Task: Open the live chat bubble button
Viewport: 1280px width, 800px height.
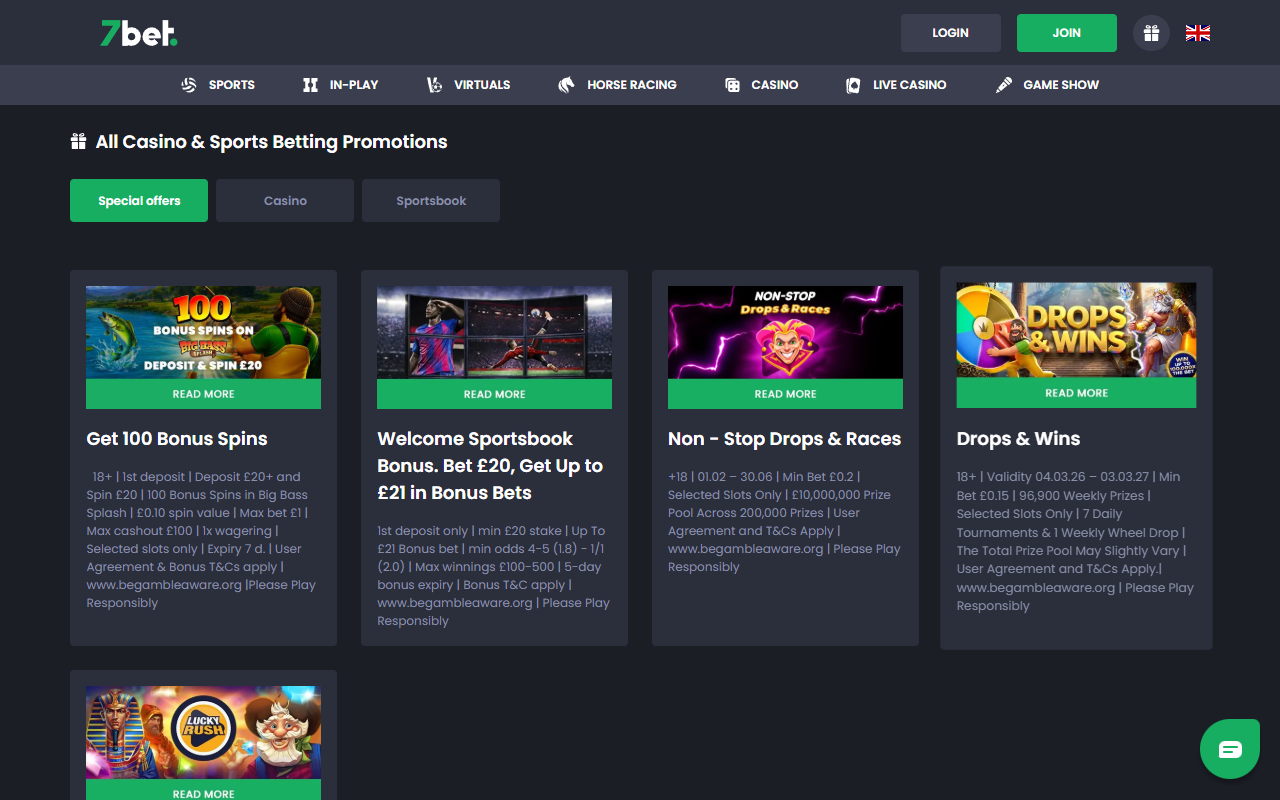Action: coord(1230,749)
